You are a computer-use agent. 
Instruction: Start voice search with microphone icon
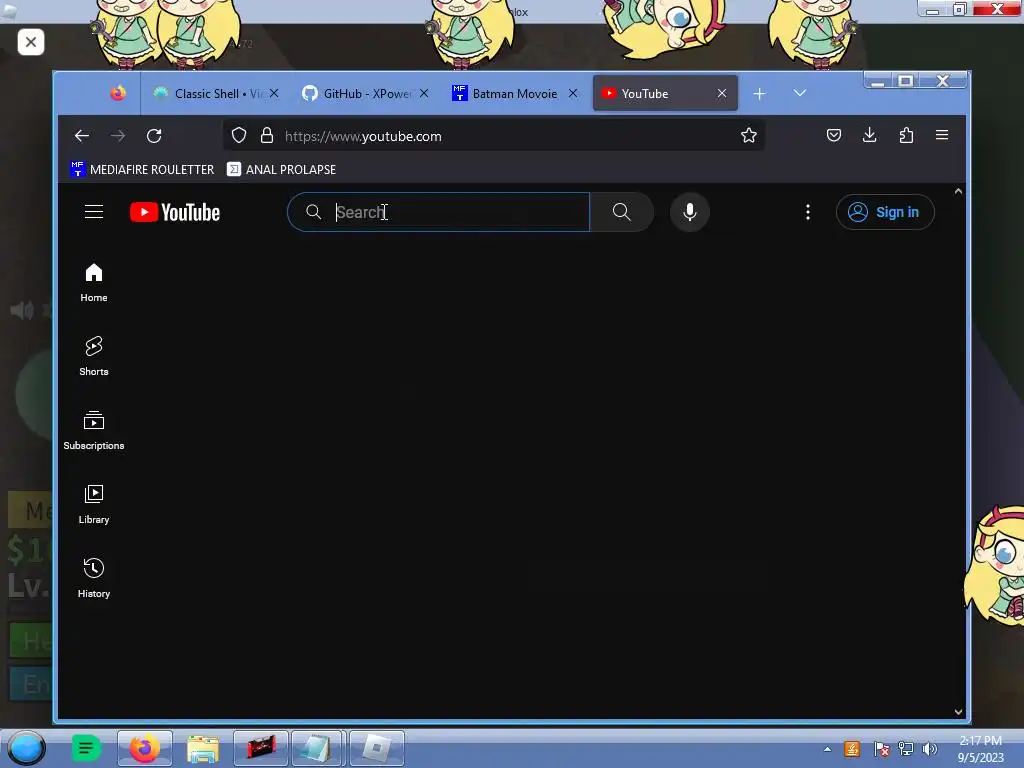pos(690,212)
